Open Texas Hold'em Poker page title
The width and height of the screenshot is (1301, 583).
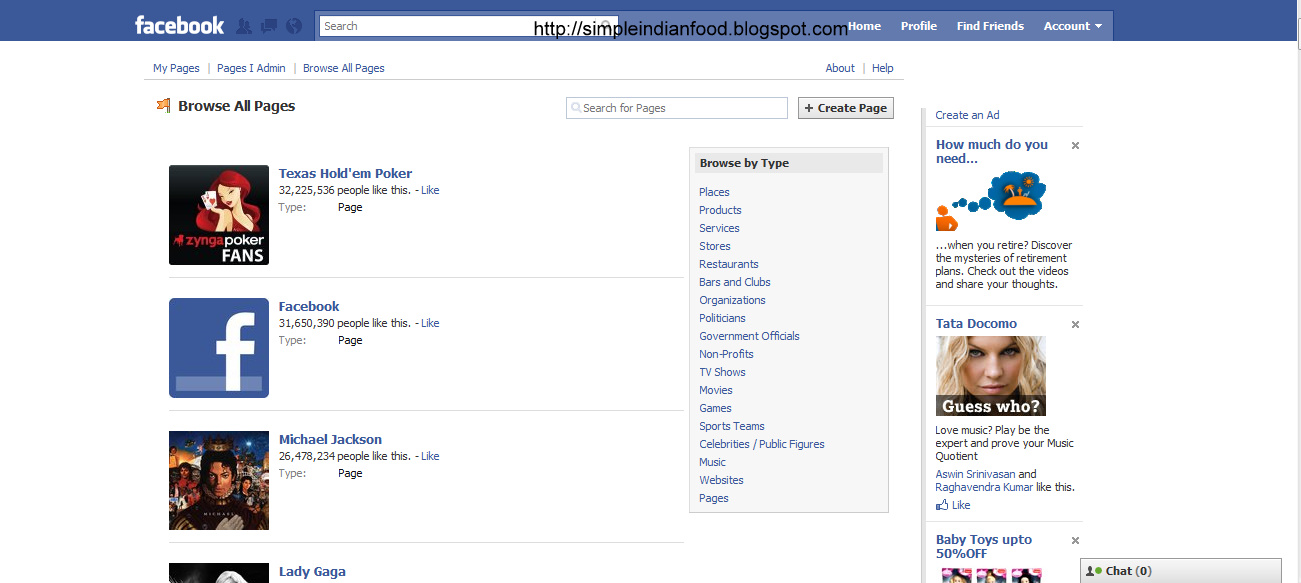pyautogui.click(x=345, y=173)
